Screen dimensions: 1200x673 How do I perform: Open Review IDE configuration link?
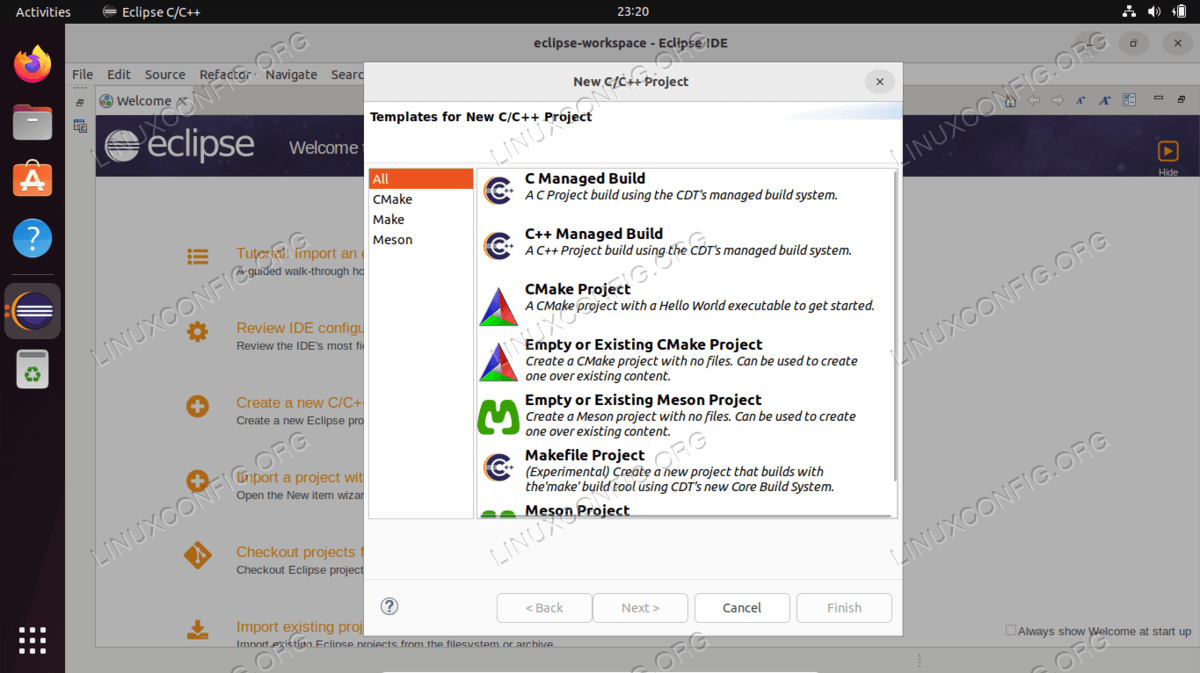point(299,328)
